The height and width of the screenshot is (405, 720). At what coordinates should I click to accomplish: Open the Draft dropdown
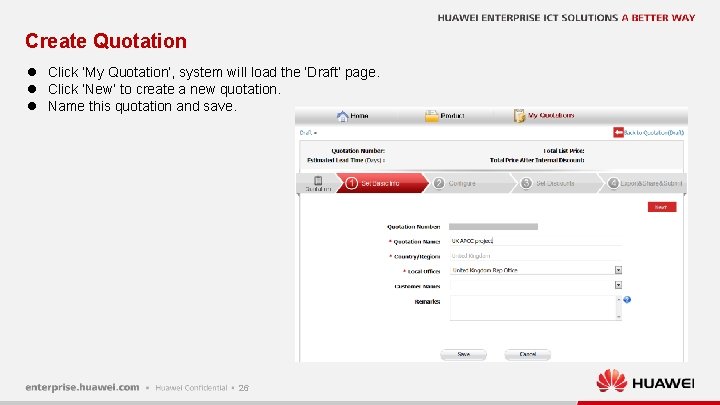pyautogui.click(x=308, y=133)
